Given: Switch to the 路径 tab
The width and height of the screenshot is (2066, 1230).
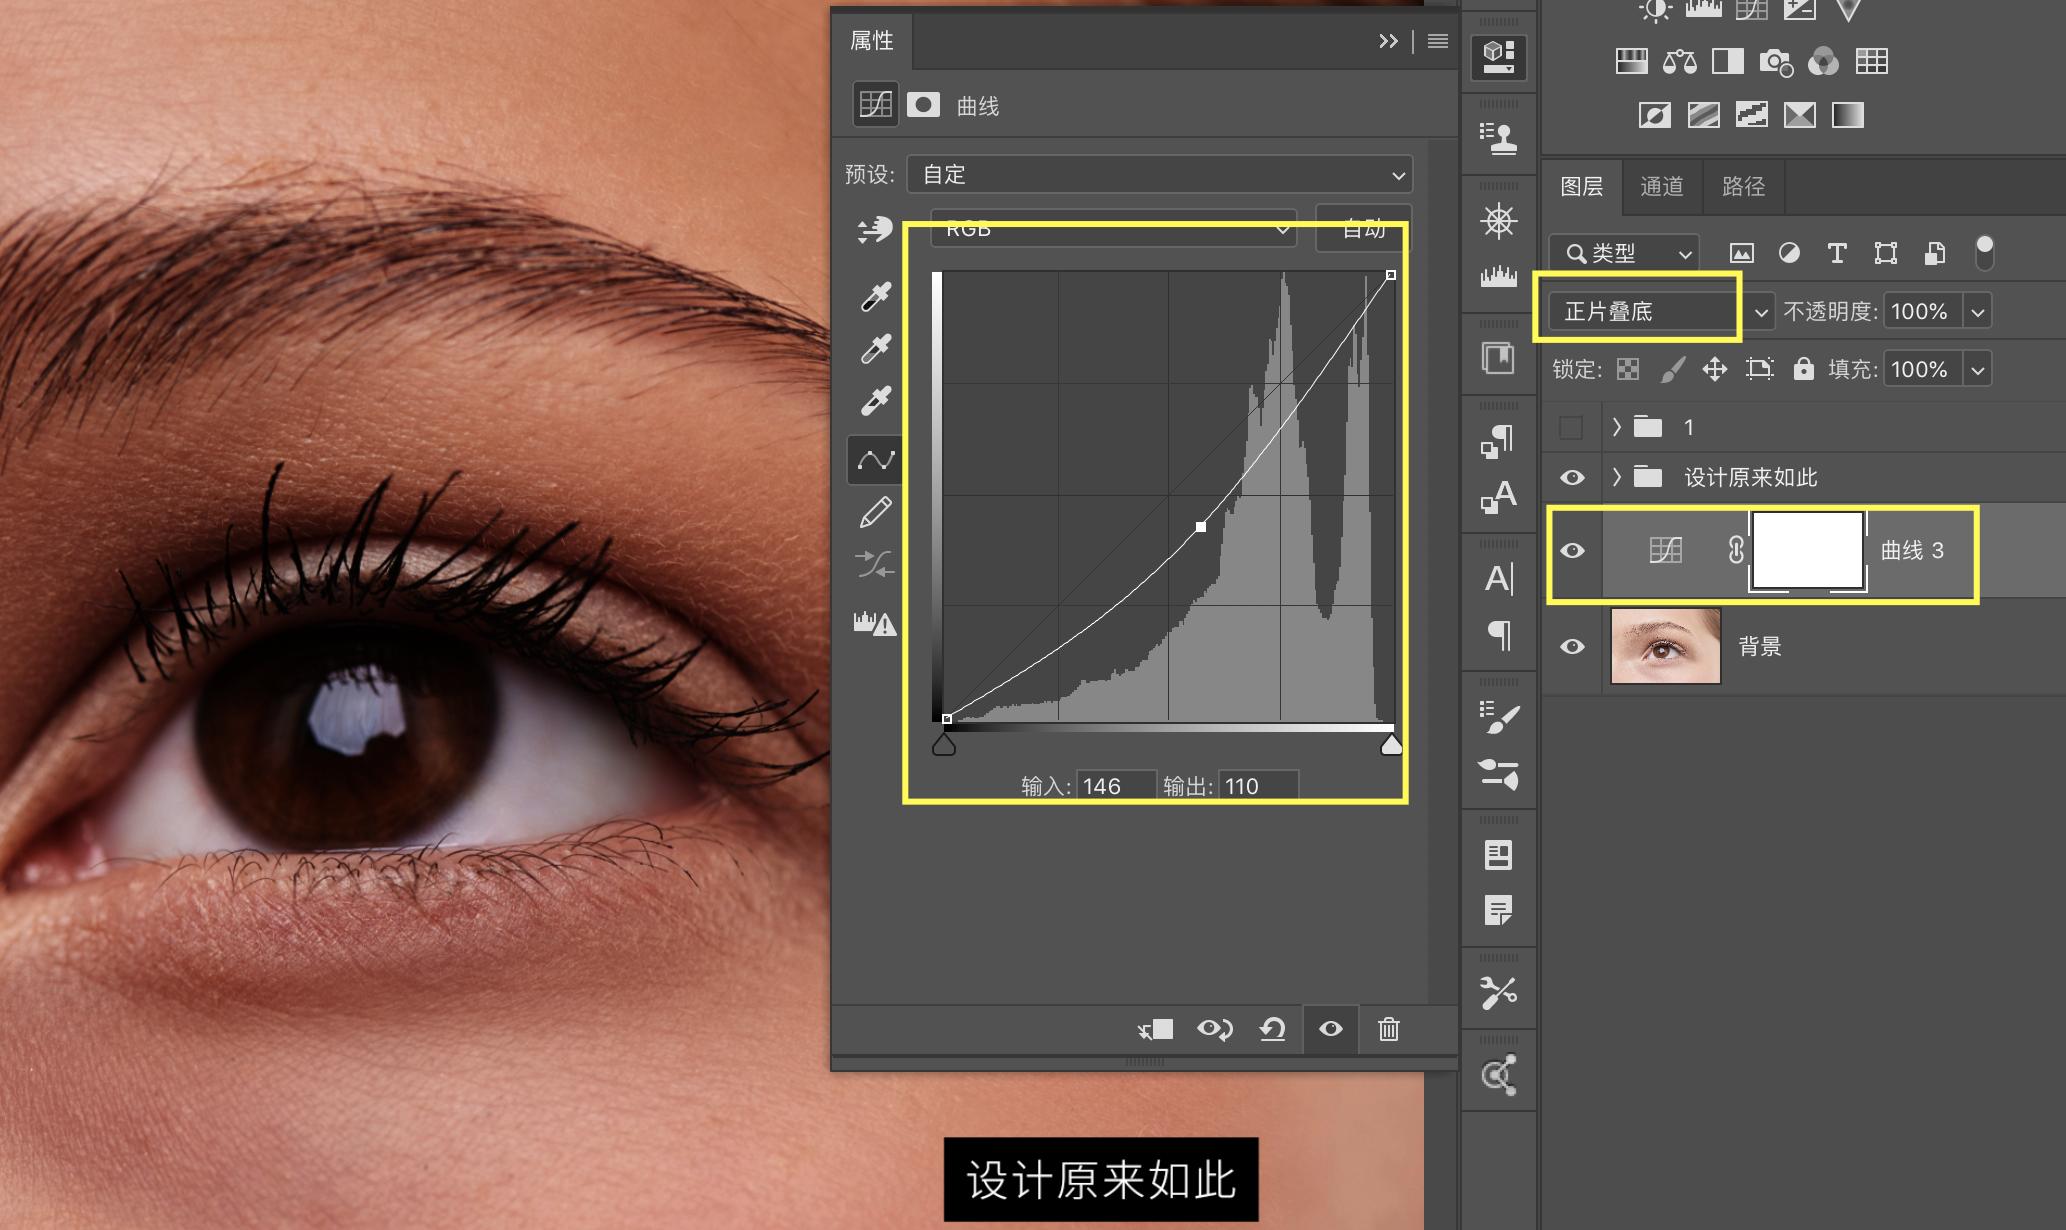Looking at the screenshot, I should click(x=1743, y=187).
